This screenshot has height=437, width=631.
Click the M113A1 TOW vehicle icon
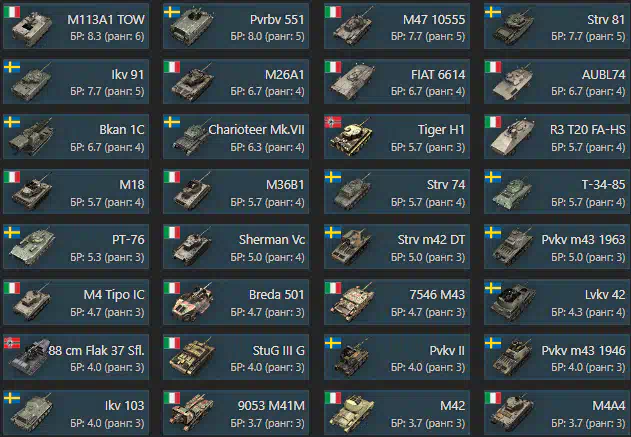coord(32,28)
